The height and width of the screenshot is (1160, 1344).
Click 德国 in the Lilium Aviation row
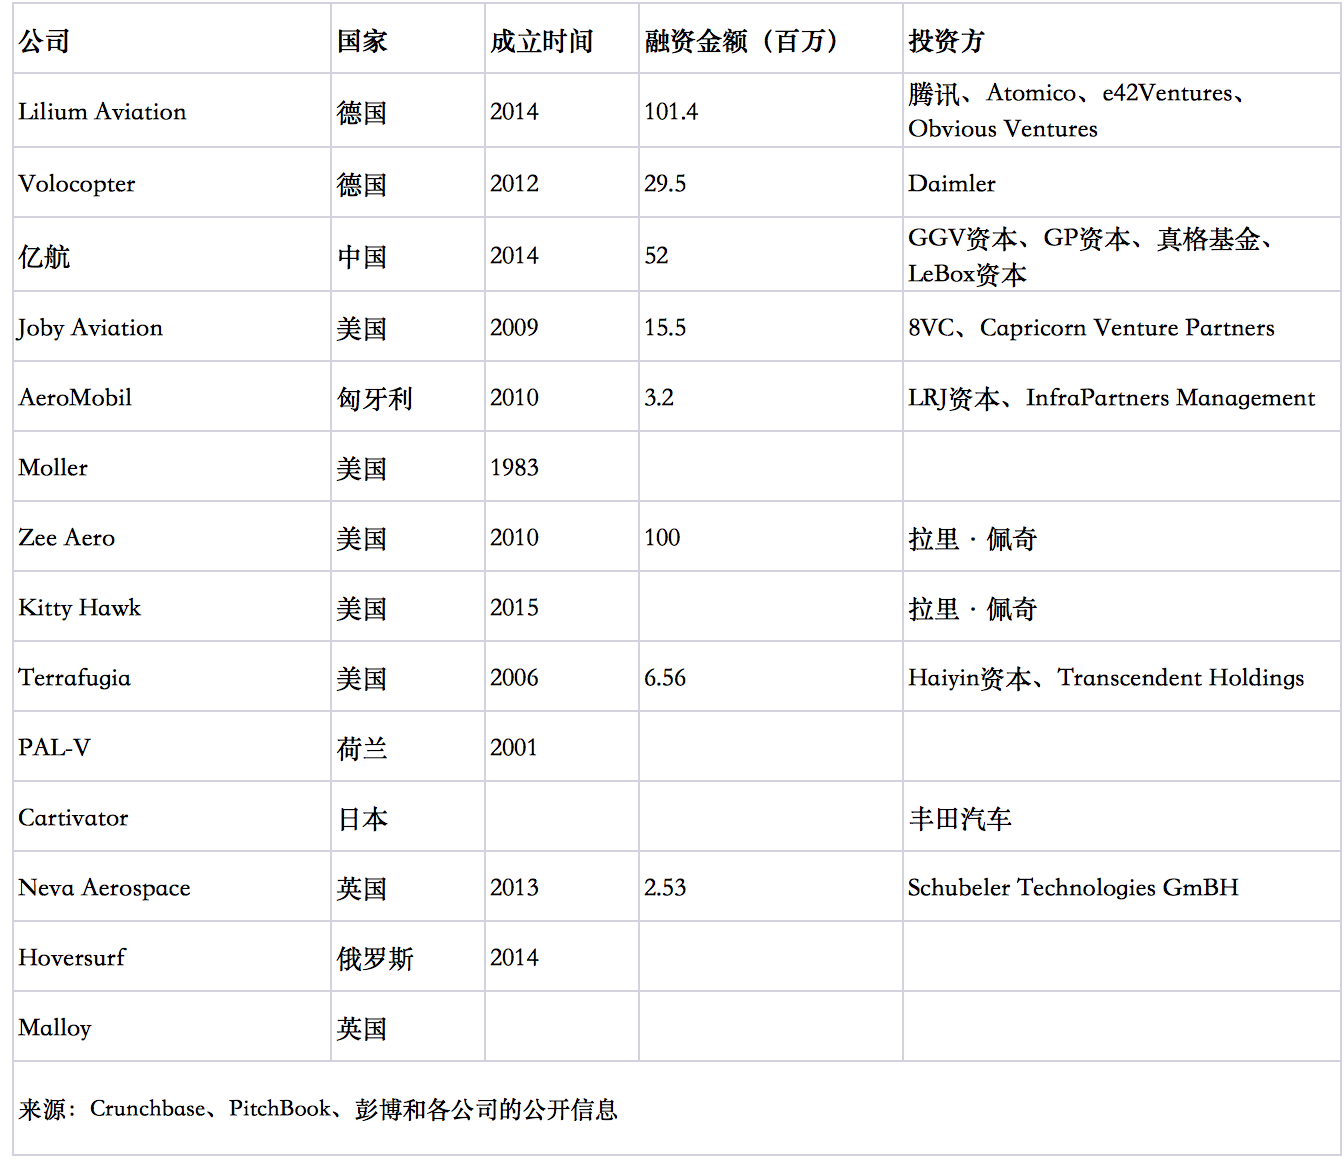coord(362,113)
